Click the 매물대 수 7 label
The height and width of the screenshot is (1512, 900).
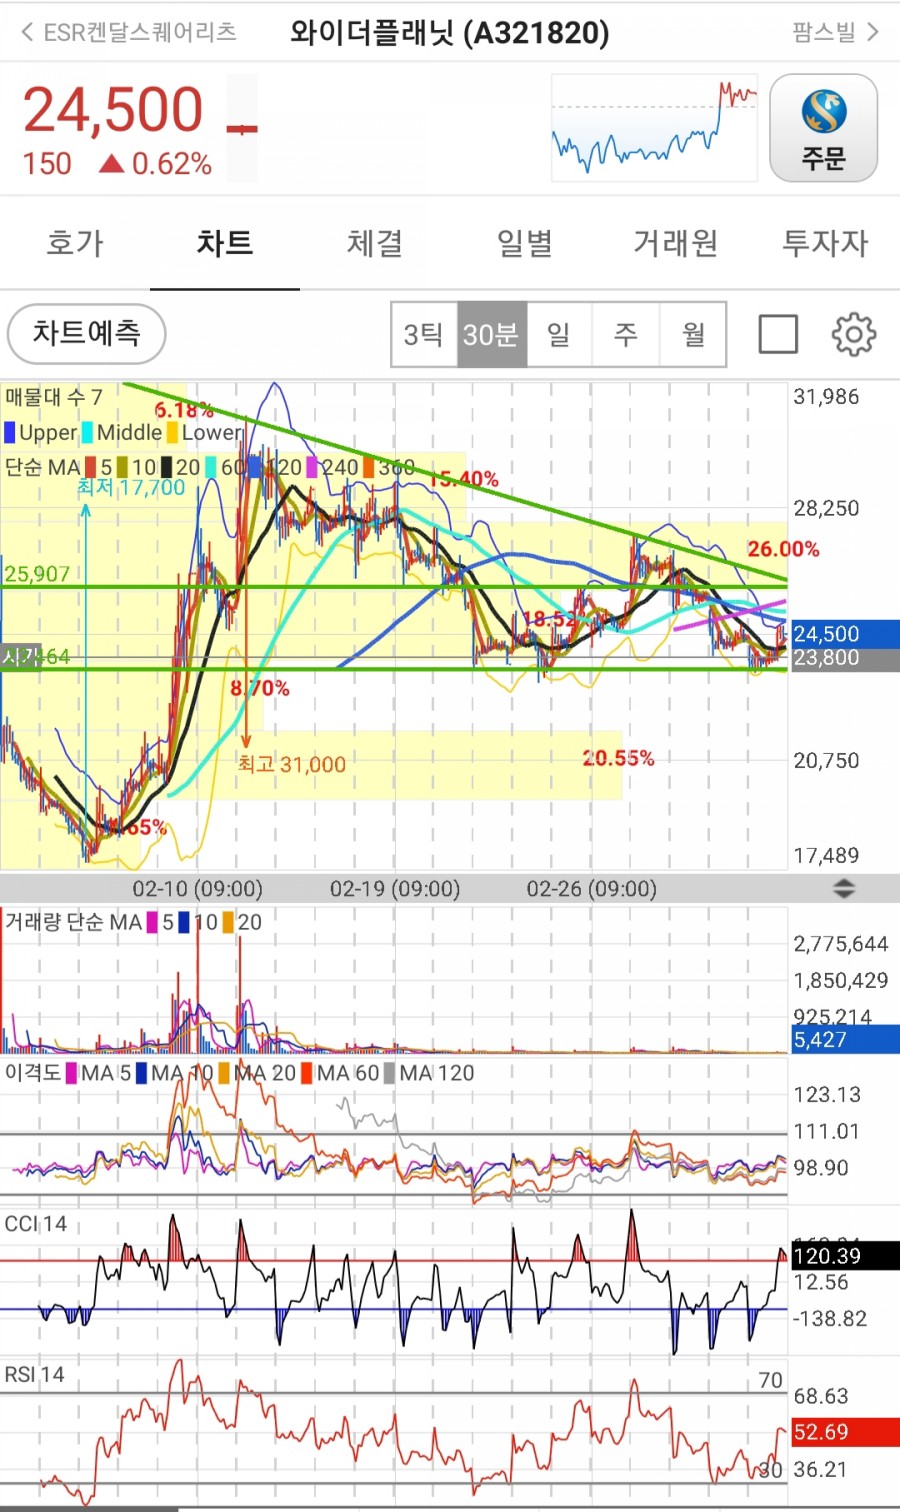tap(54, 397)
